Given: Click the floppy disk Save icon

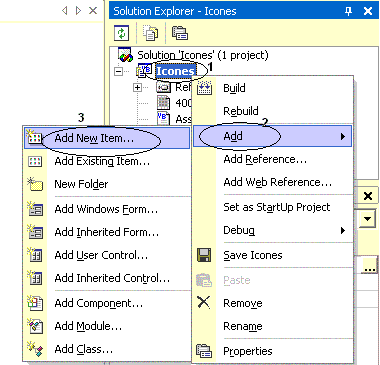Looking at the screenshot, I should click(204, 255).
